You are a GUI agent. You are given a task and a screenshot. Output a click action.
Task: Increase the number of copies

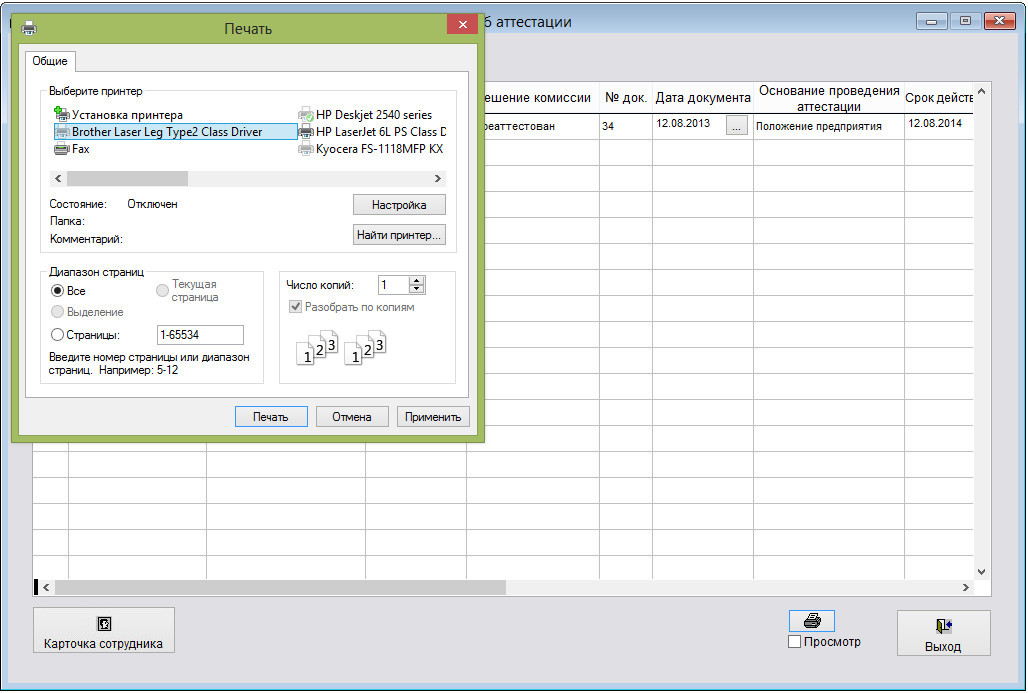coord(418,280)
